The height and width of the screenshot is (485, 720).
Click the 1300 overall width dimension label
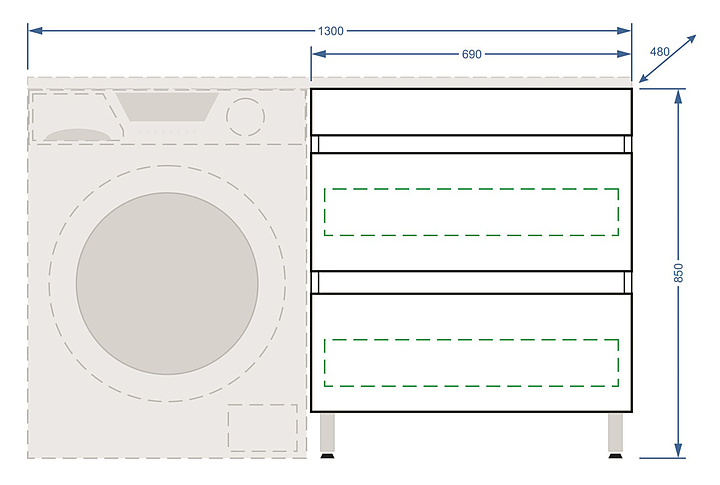(x=330, y=31)
